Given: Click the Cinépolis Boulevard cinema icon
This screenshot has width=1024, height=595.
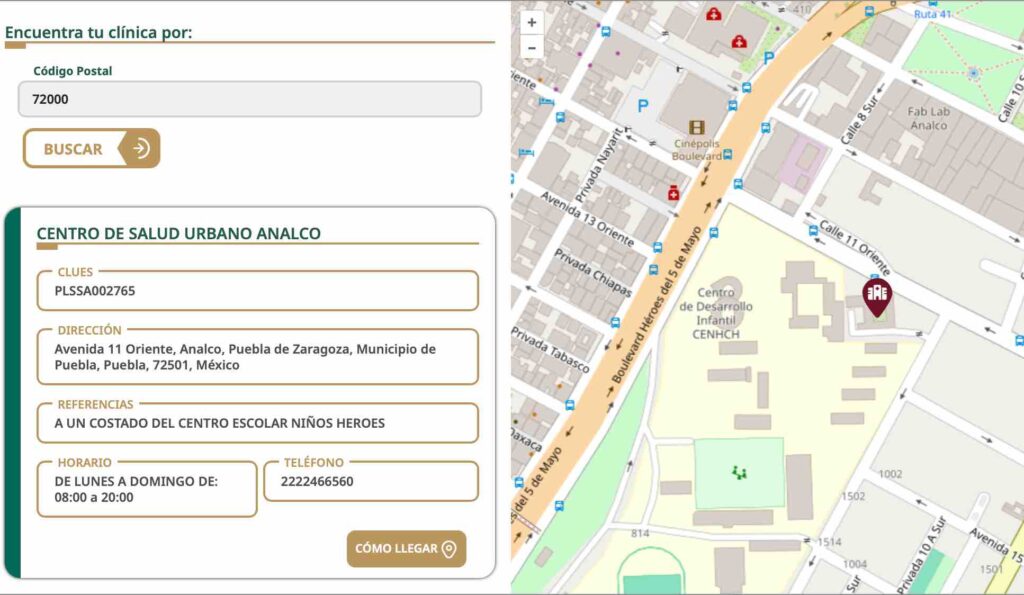Looking at the screenshot, I should 697,127.
